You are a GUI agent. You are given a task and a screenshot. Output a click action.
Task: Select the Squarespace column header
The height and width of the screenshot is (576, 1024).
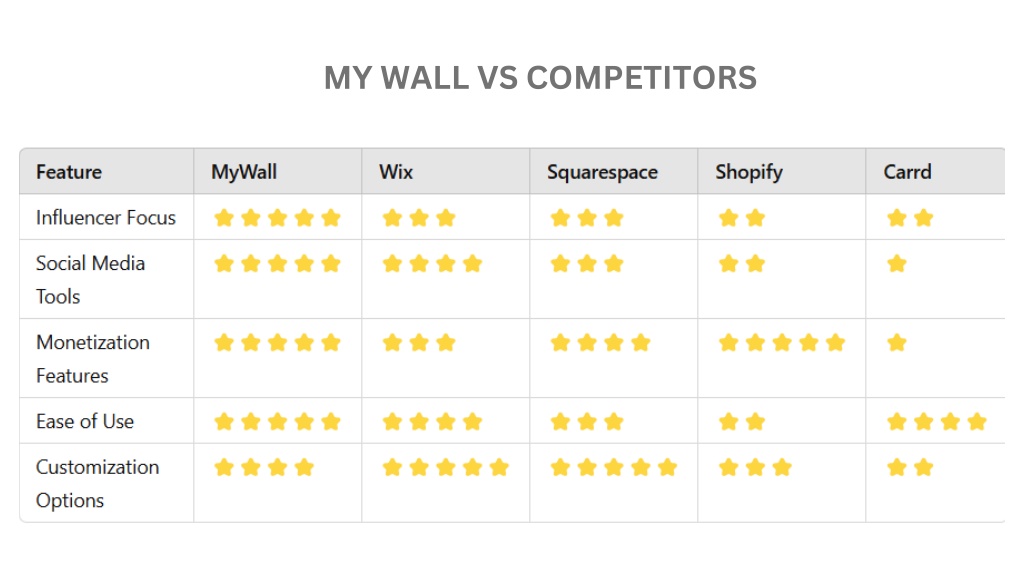(602, 172)
